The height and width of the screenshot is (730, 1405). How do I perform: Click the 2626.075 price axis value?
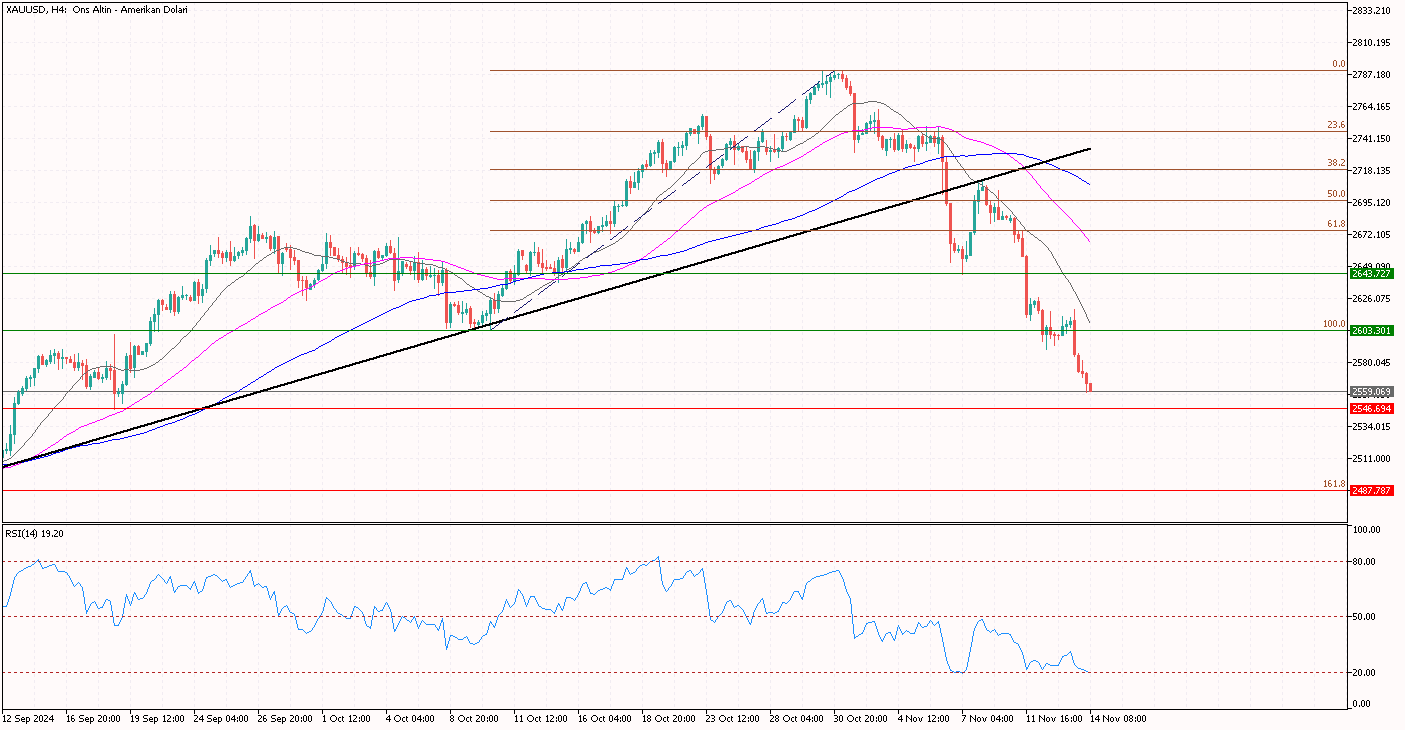pos(1372,299)
